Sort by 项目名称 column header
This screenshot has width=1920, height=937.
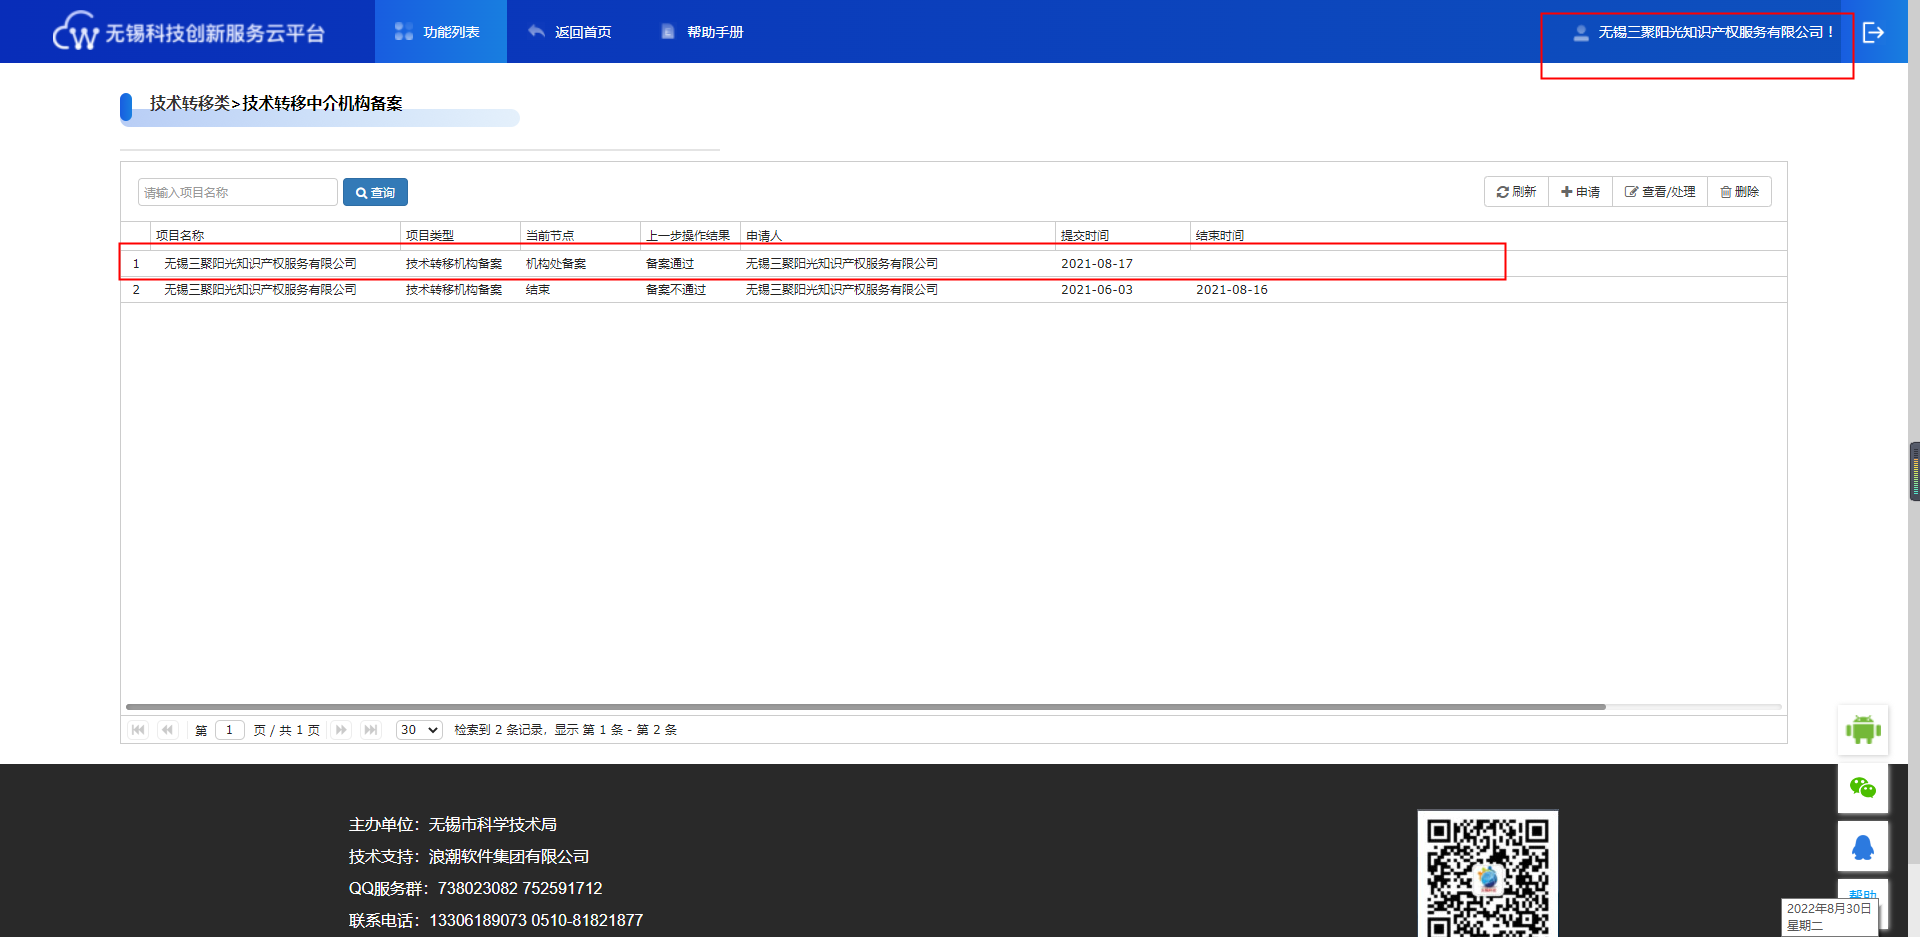point(276,236)
